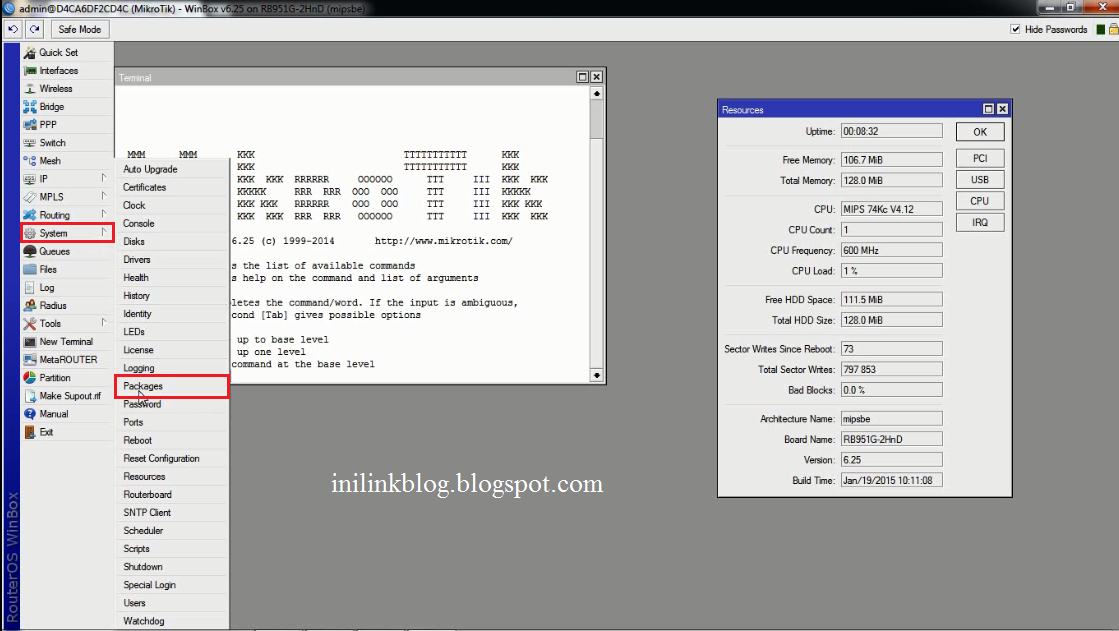Click the Free Memory value field
This screenshot has width=1119, height=631.
point(891,160)
